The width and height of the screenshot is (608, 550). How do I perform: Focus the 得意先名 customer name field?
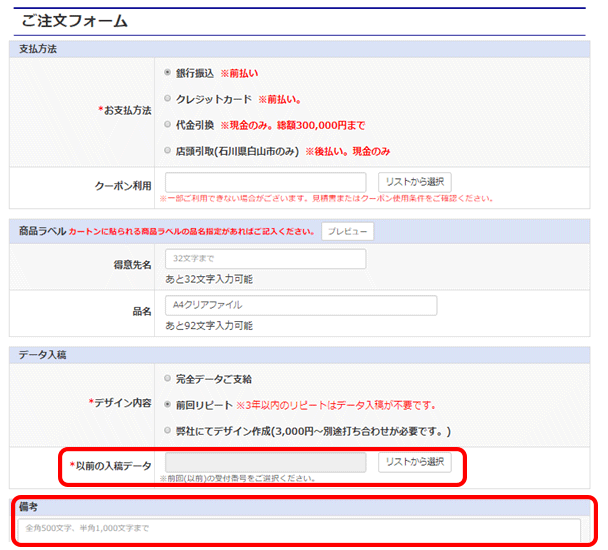point(265,259)
